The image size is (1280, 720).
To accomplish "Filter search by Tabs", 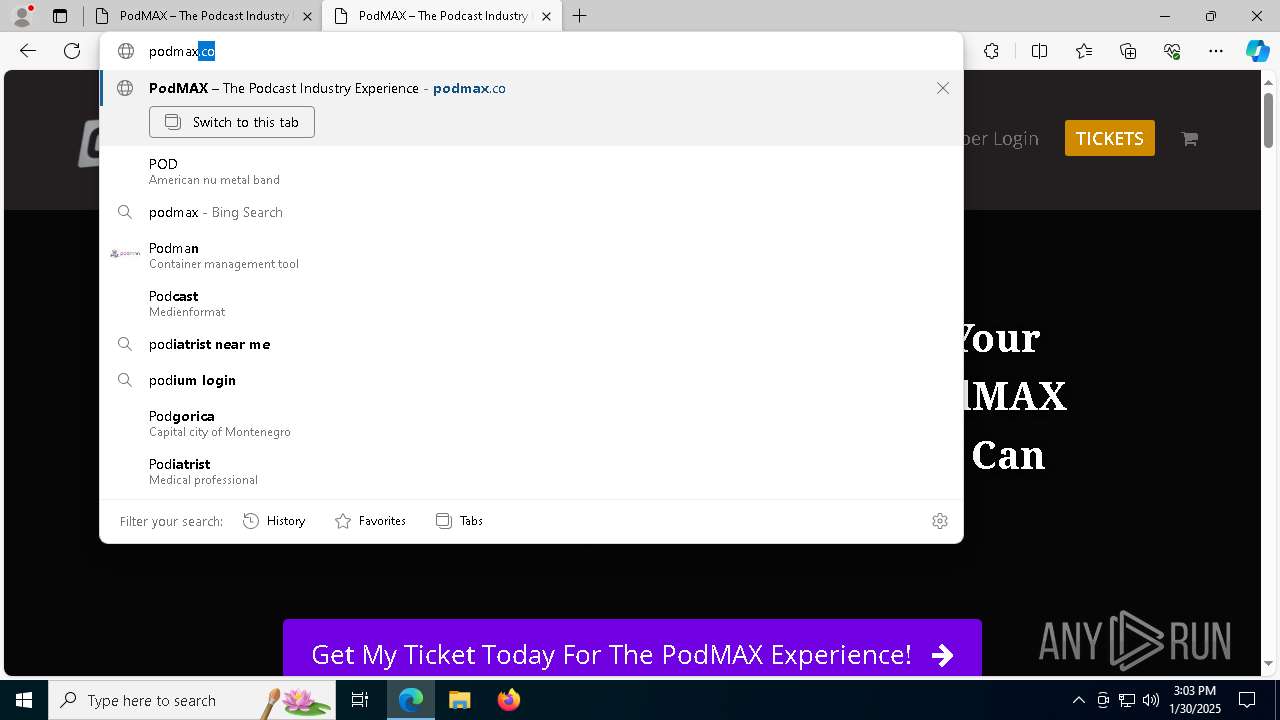I will pos(459,521).
